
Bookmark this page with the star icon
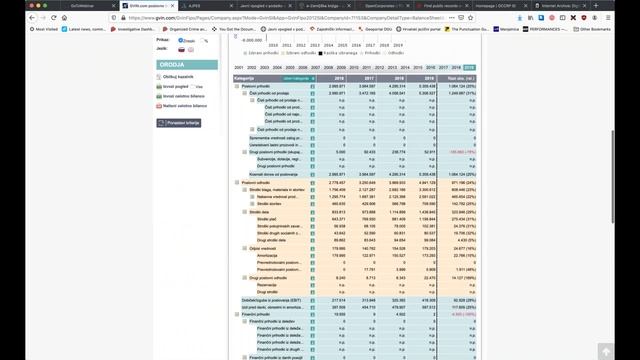(x=471, y=18)
